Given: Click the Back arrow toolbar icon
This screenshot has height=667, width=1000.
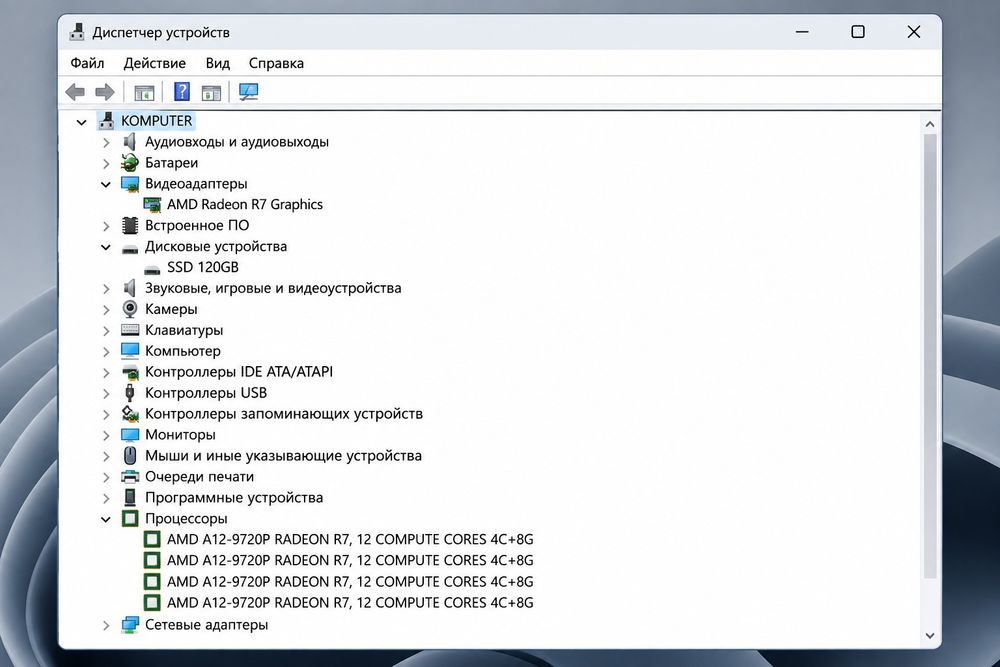Looking at the screenshot, I should tap(75, 92).
